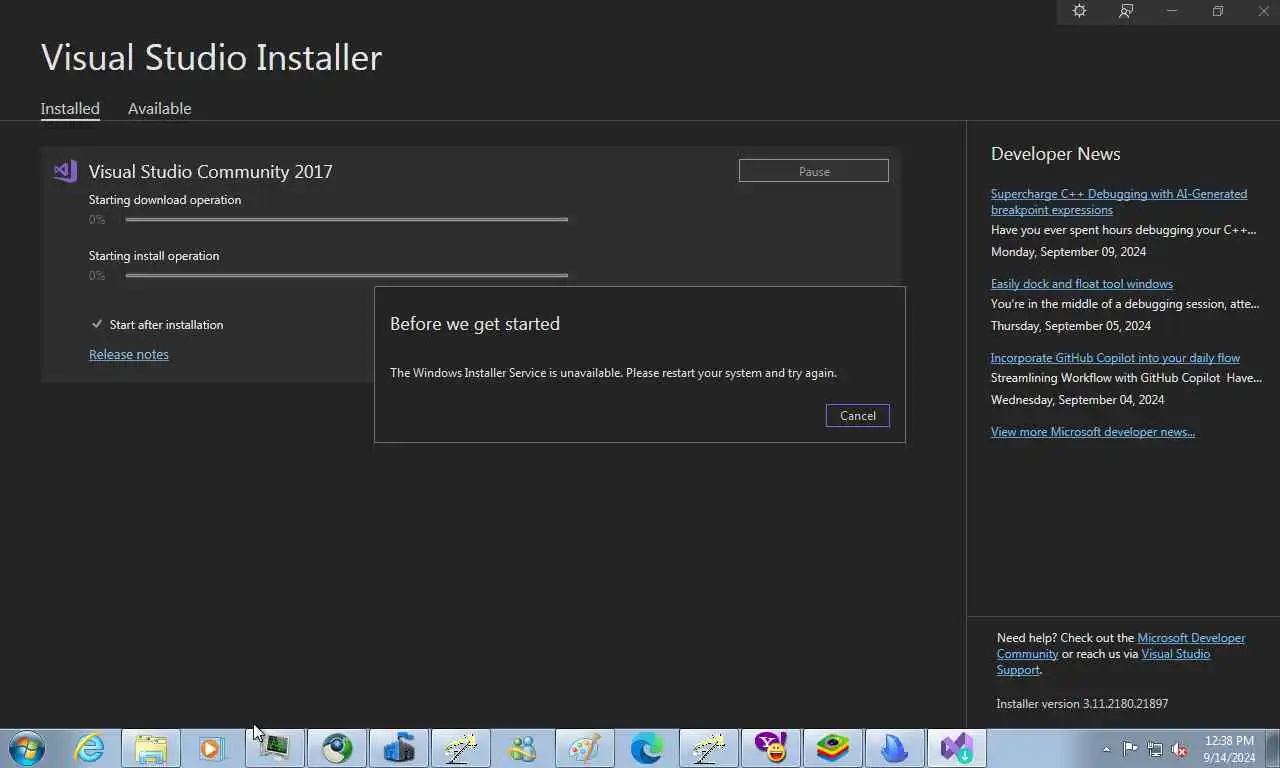Click the install operation progress bar
Screen dimensions: 1280x768
[347, 275]
